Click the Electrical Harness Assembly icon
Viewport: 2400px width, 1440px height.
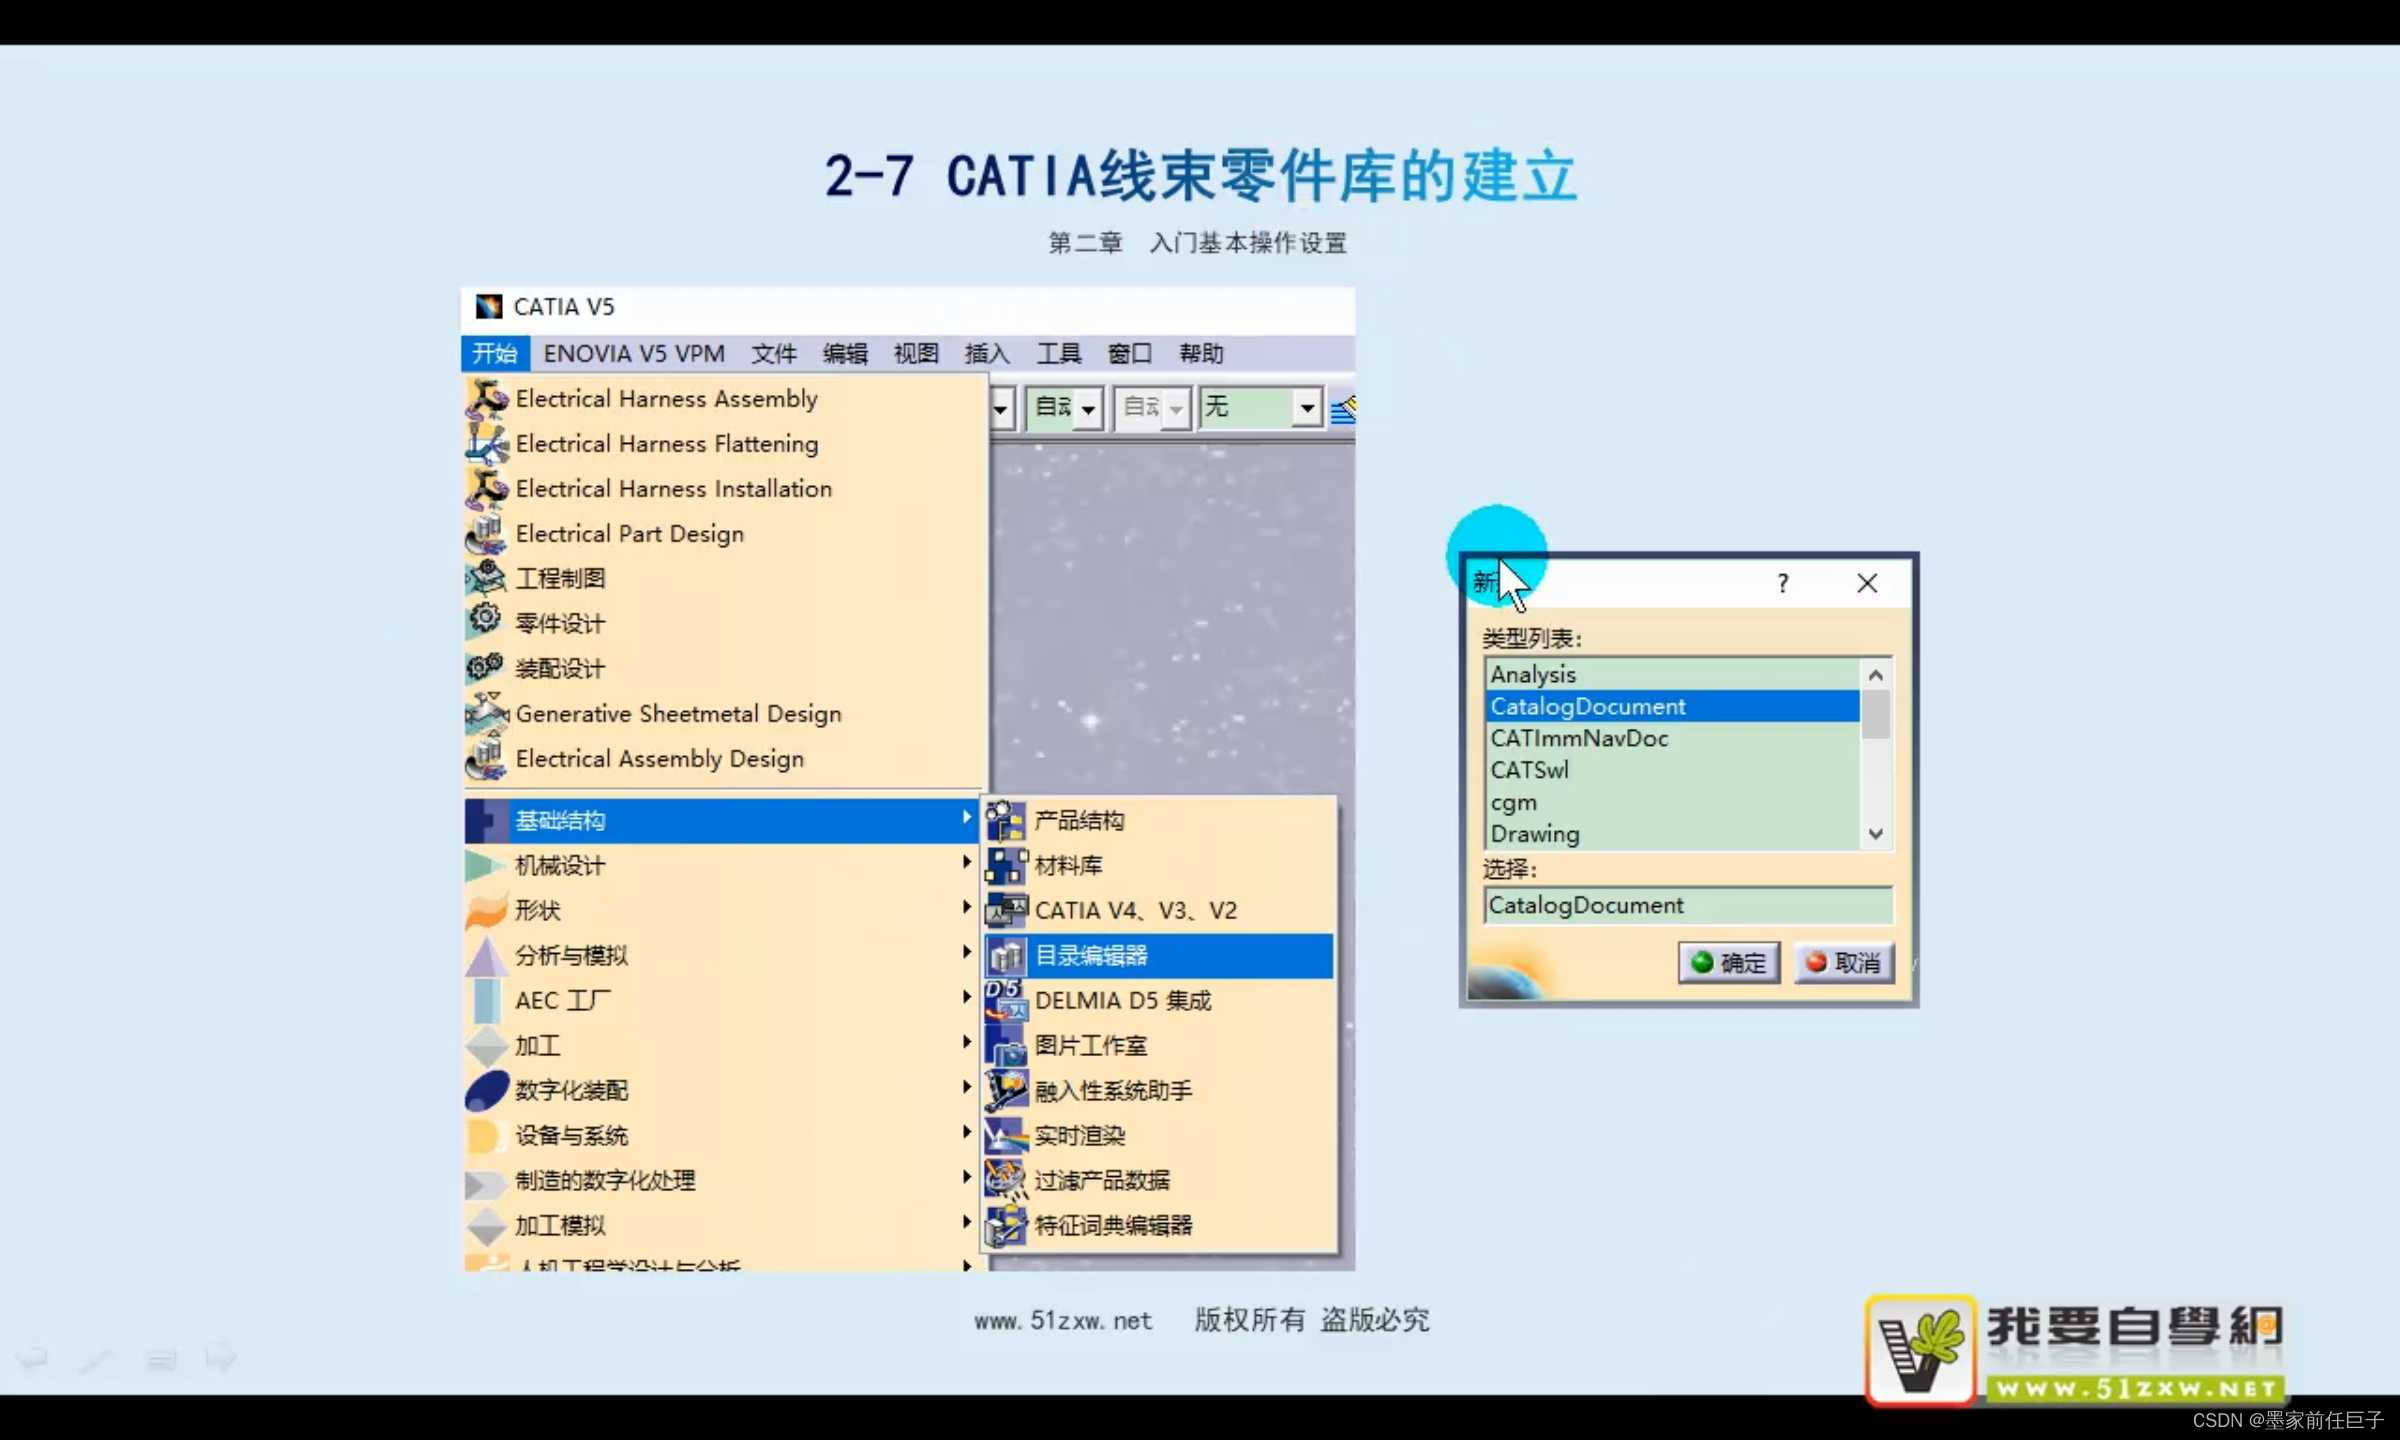(x=487, y=399)
